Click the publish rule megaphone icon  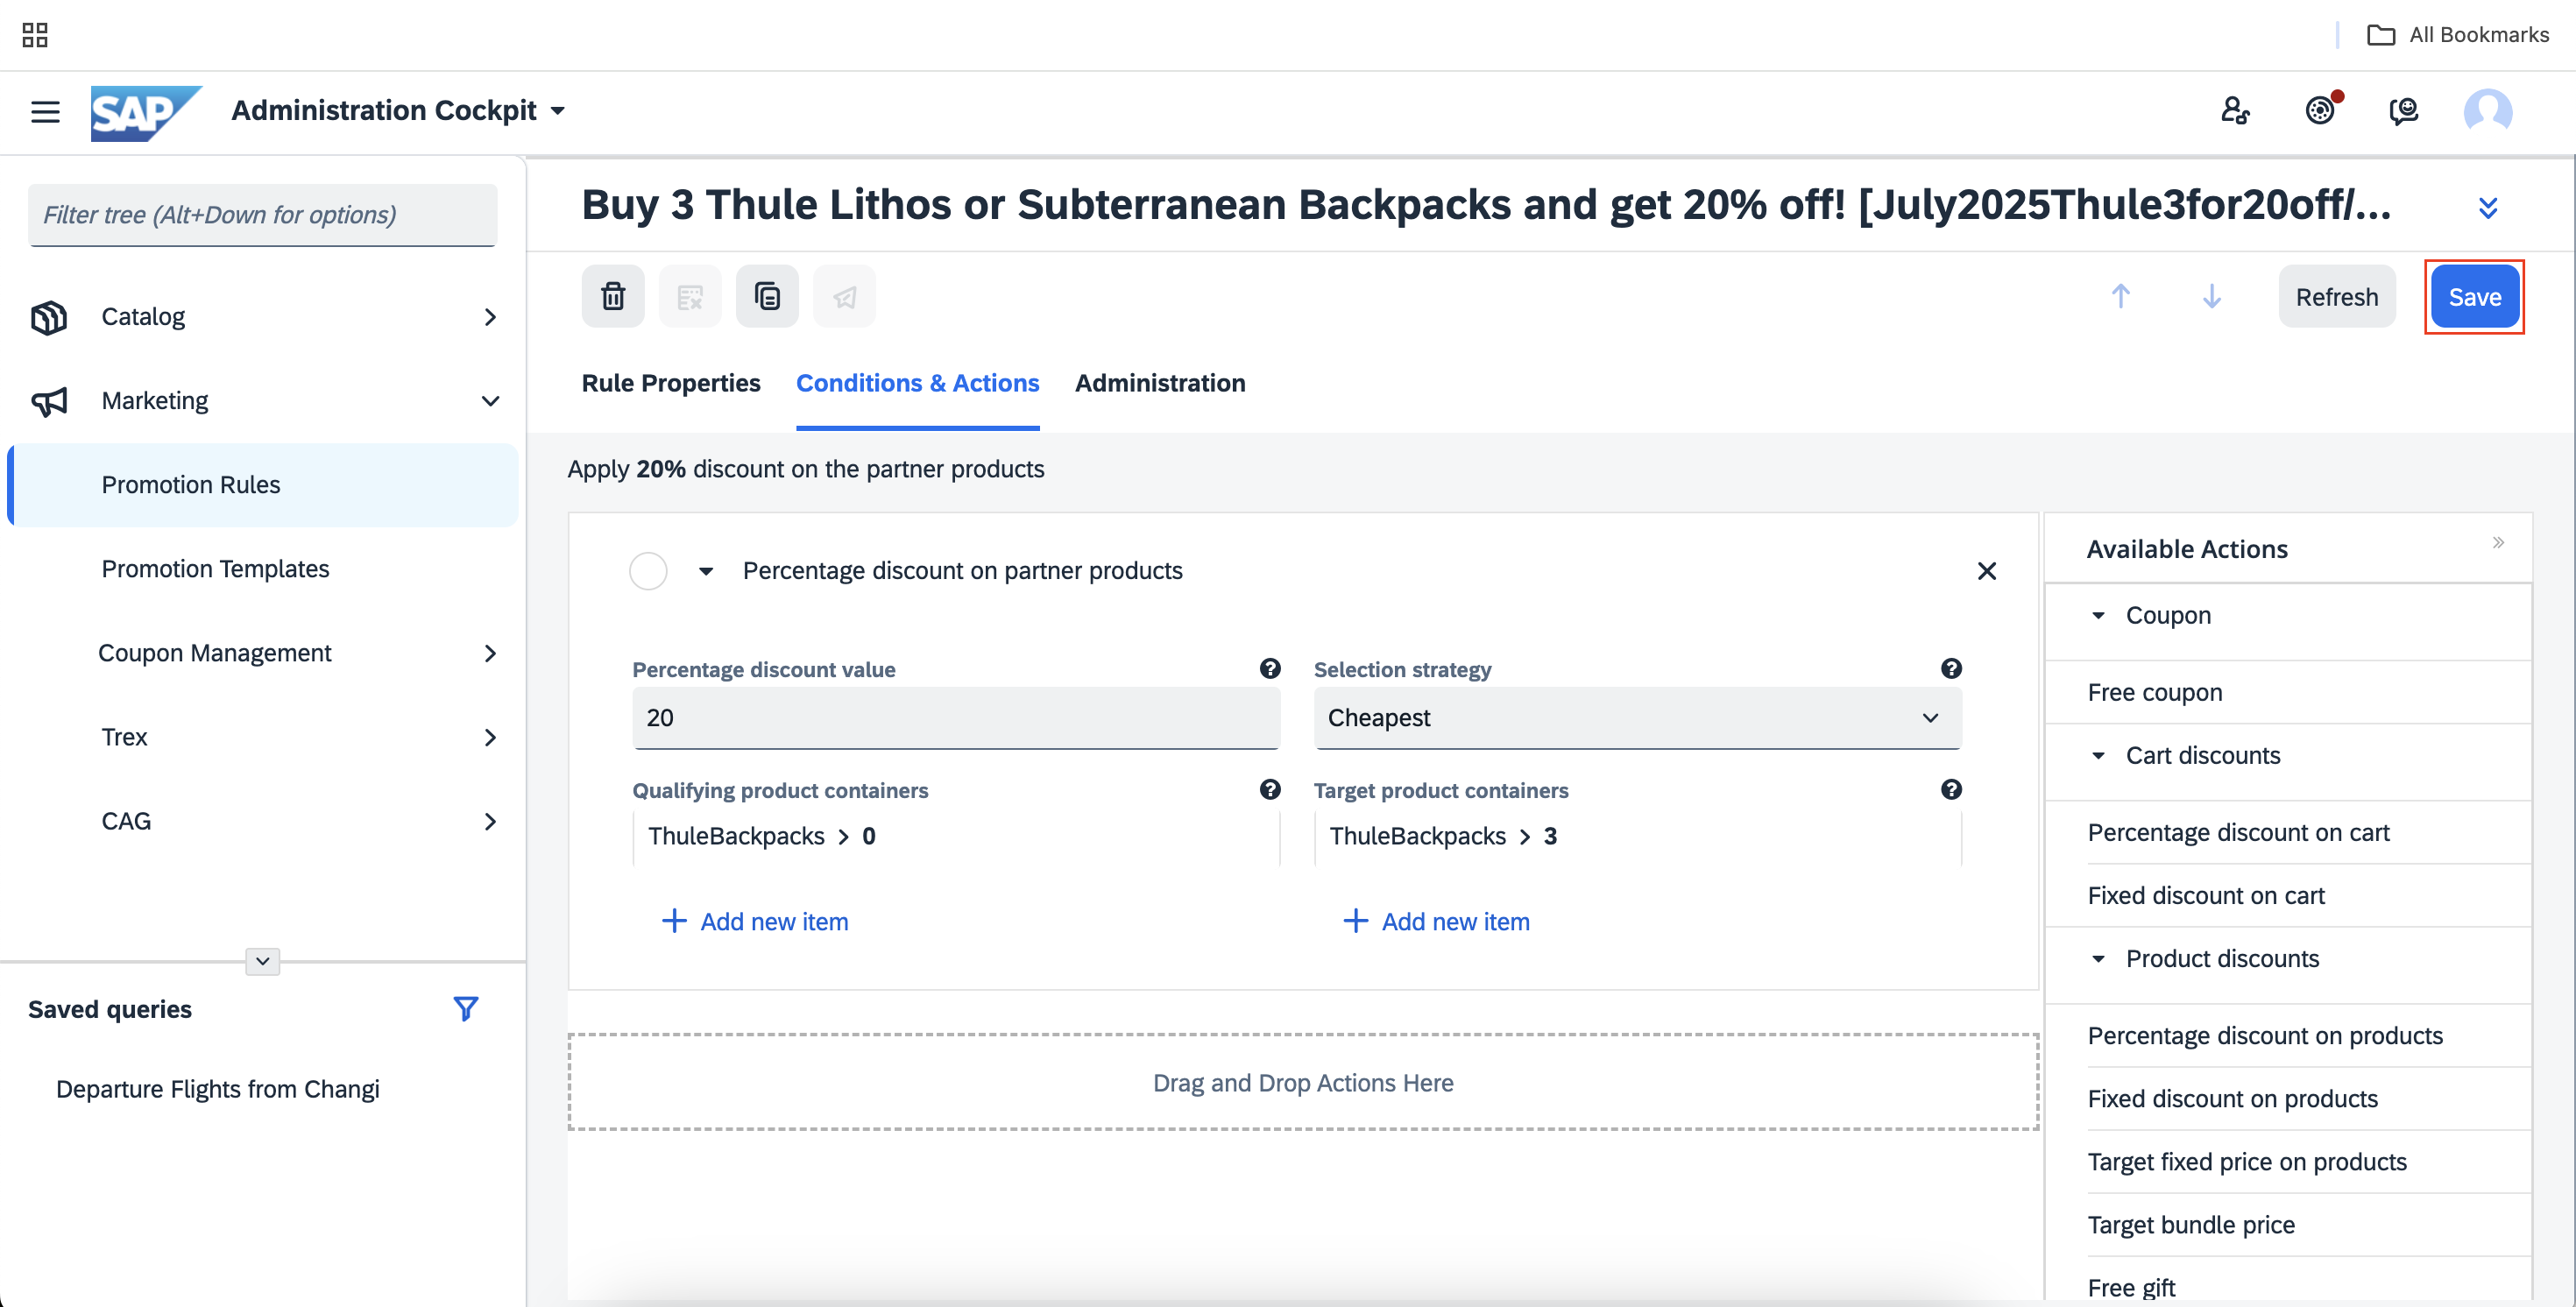point(844,296)
